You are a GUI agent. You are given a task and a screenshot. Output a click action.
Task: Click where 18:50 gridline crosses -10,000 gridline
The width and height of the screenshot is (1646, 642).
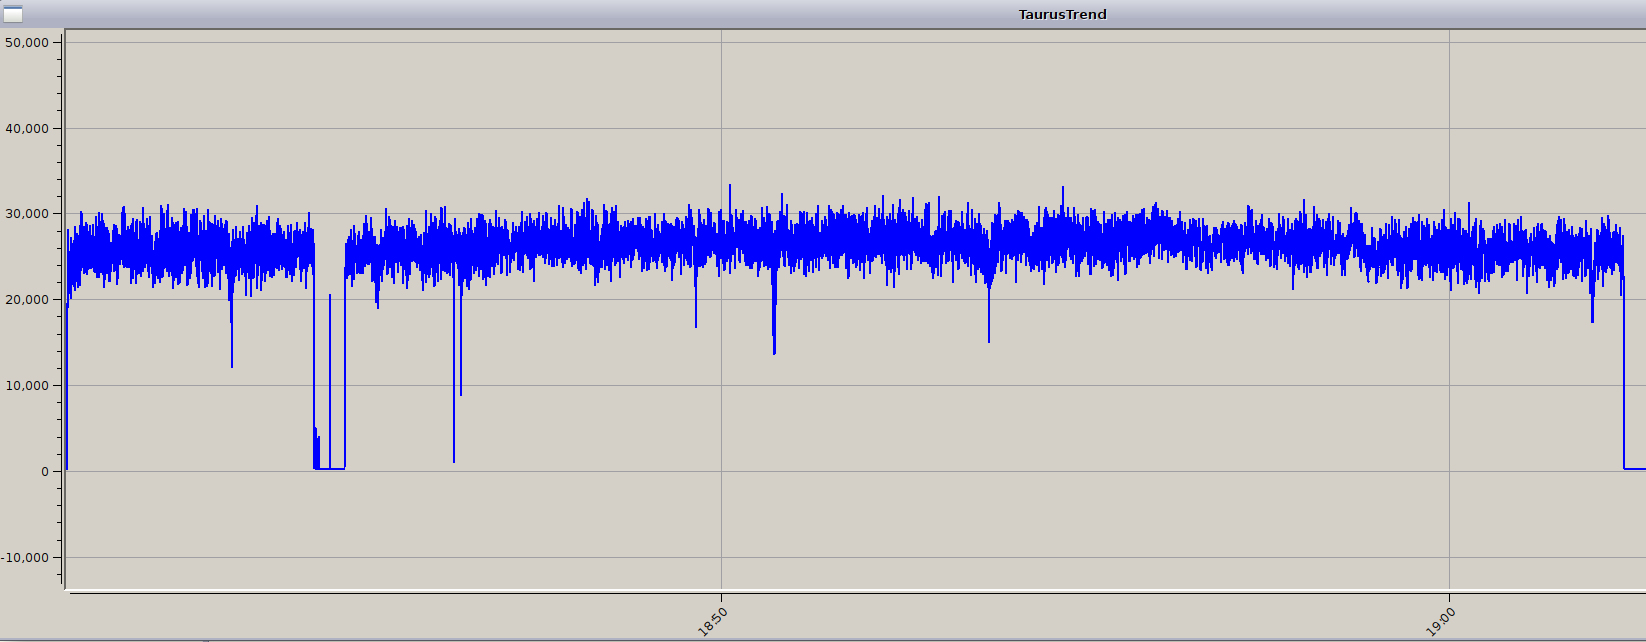722,558
